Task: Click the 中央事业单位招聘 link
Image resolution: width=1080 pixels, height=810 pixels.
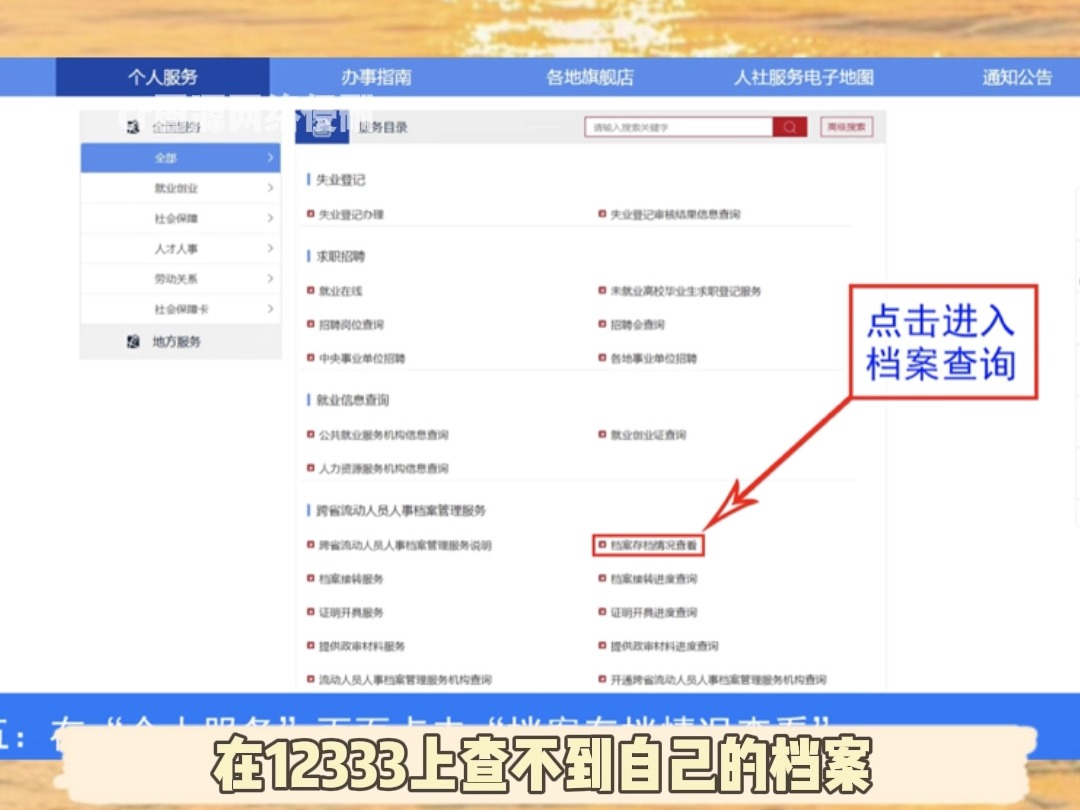Action: tap(362, 359)
